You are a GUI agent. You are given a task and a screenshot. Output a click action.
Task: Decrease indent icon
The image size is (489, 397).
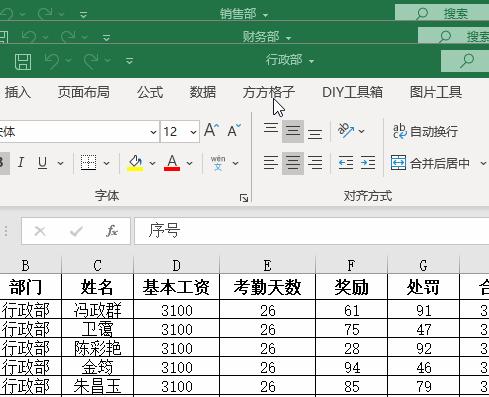click(x=346, y=163)
